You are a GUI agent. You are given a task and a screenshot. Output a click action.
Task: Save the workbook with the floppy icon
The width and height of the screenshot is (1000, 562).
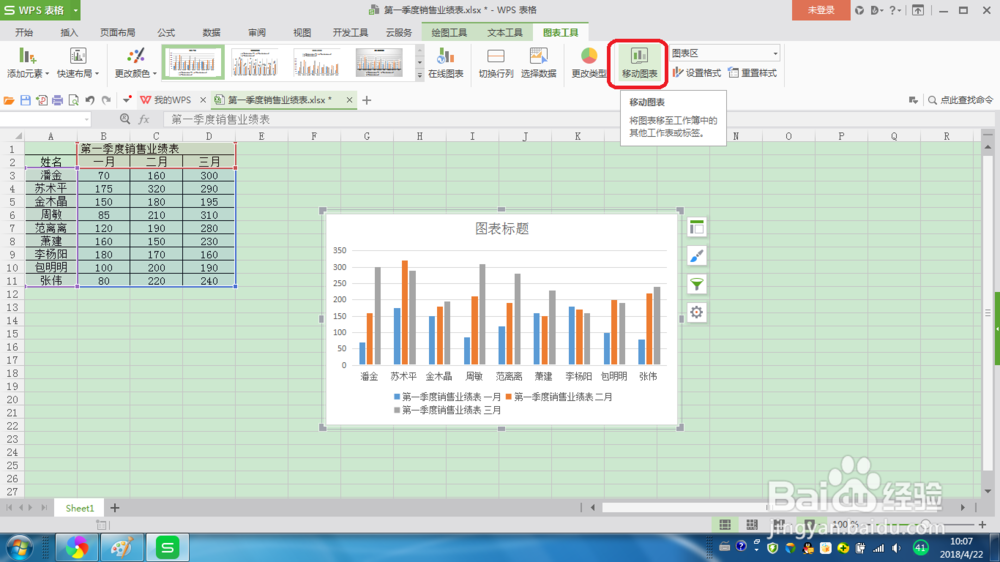26,100
